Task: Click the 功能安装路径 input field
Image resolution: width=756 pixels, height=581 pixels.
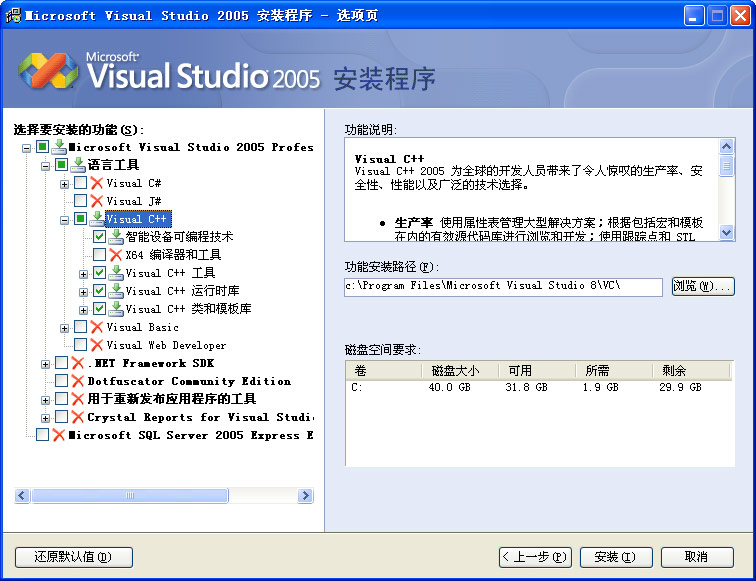Action: pyautogui.click(x=503, y=286)
